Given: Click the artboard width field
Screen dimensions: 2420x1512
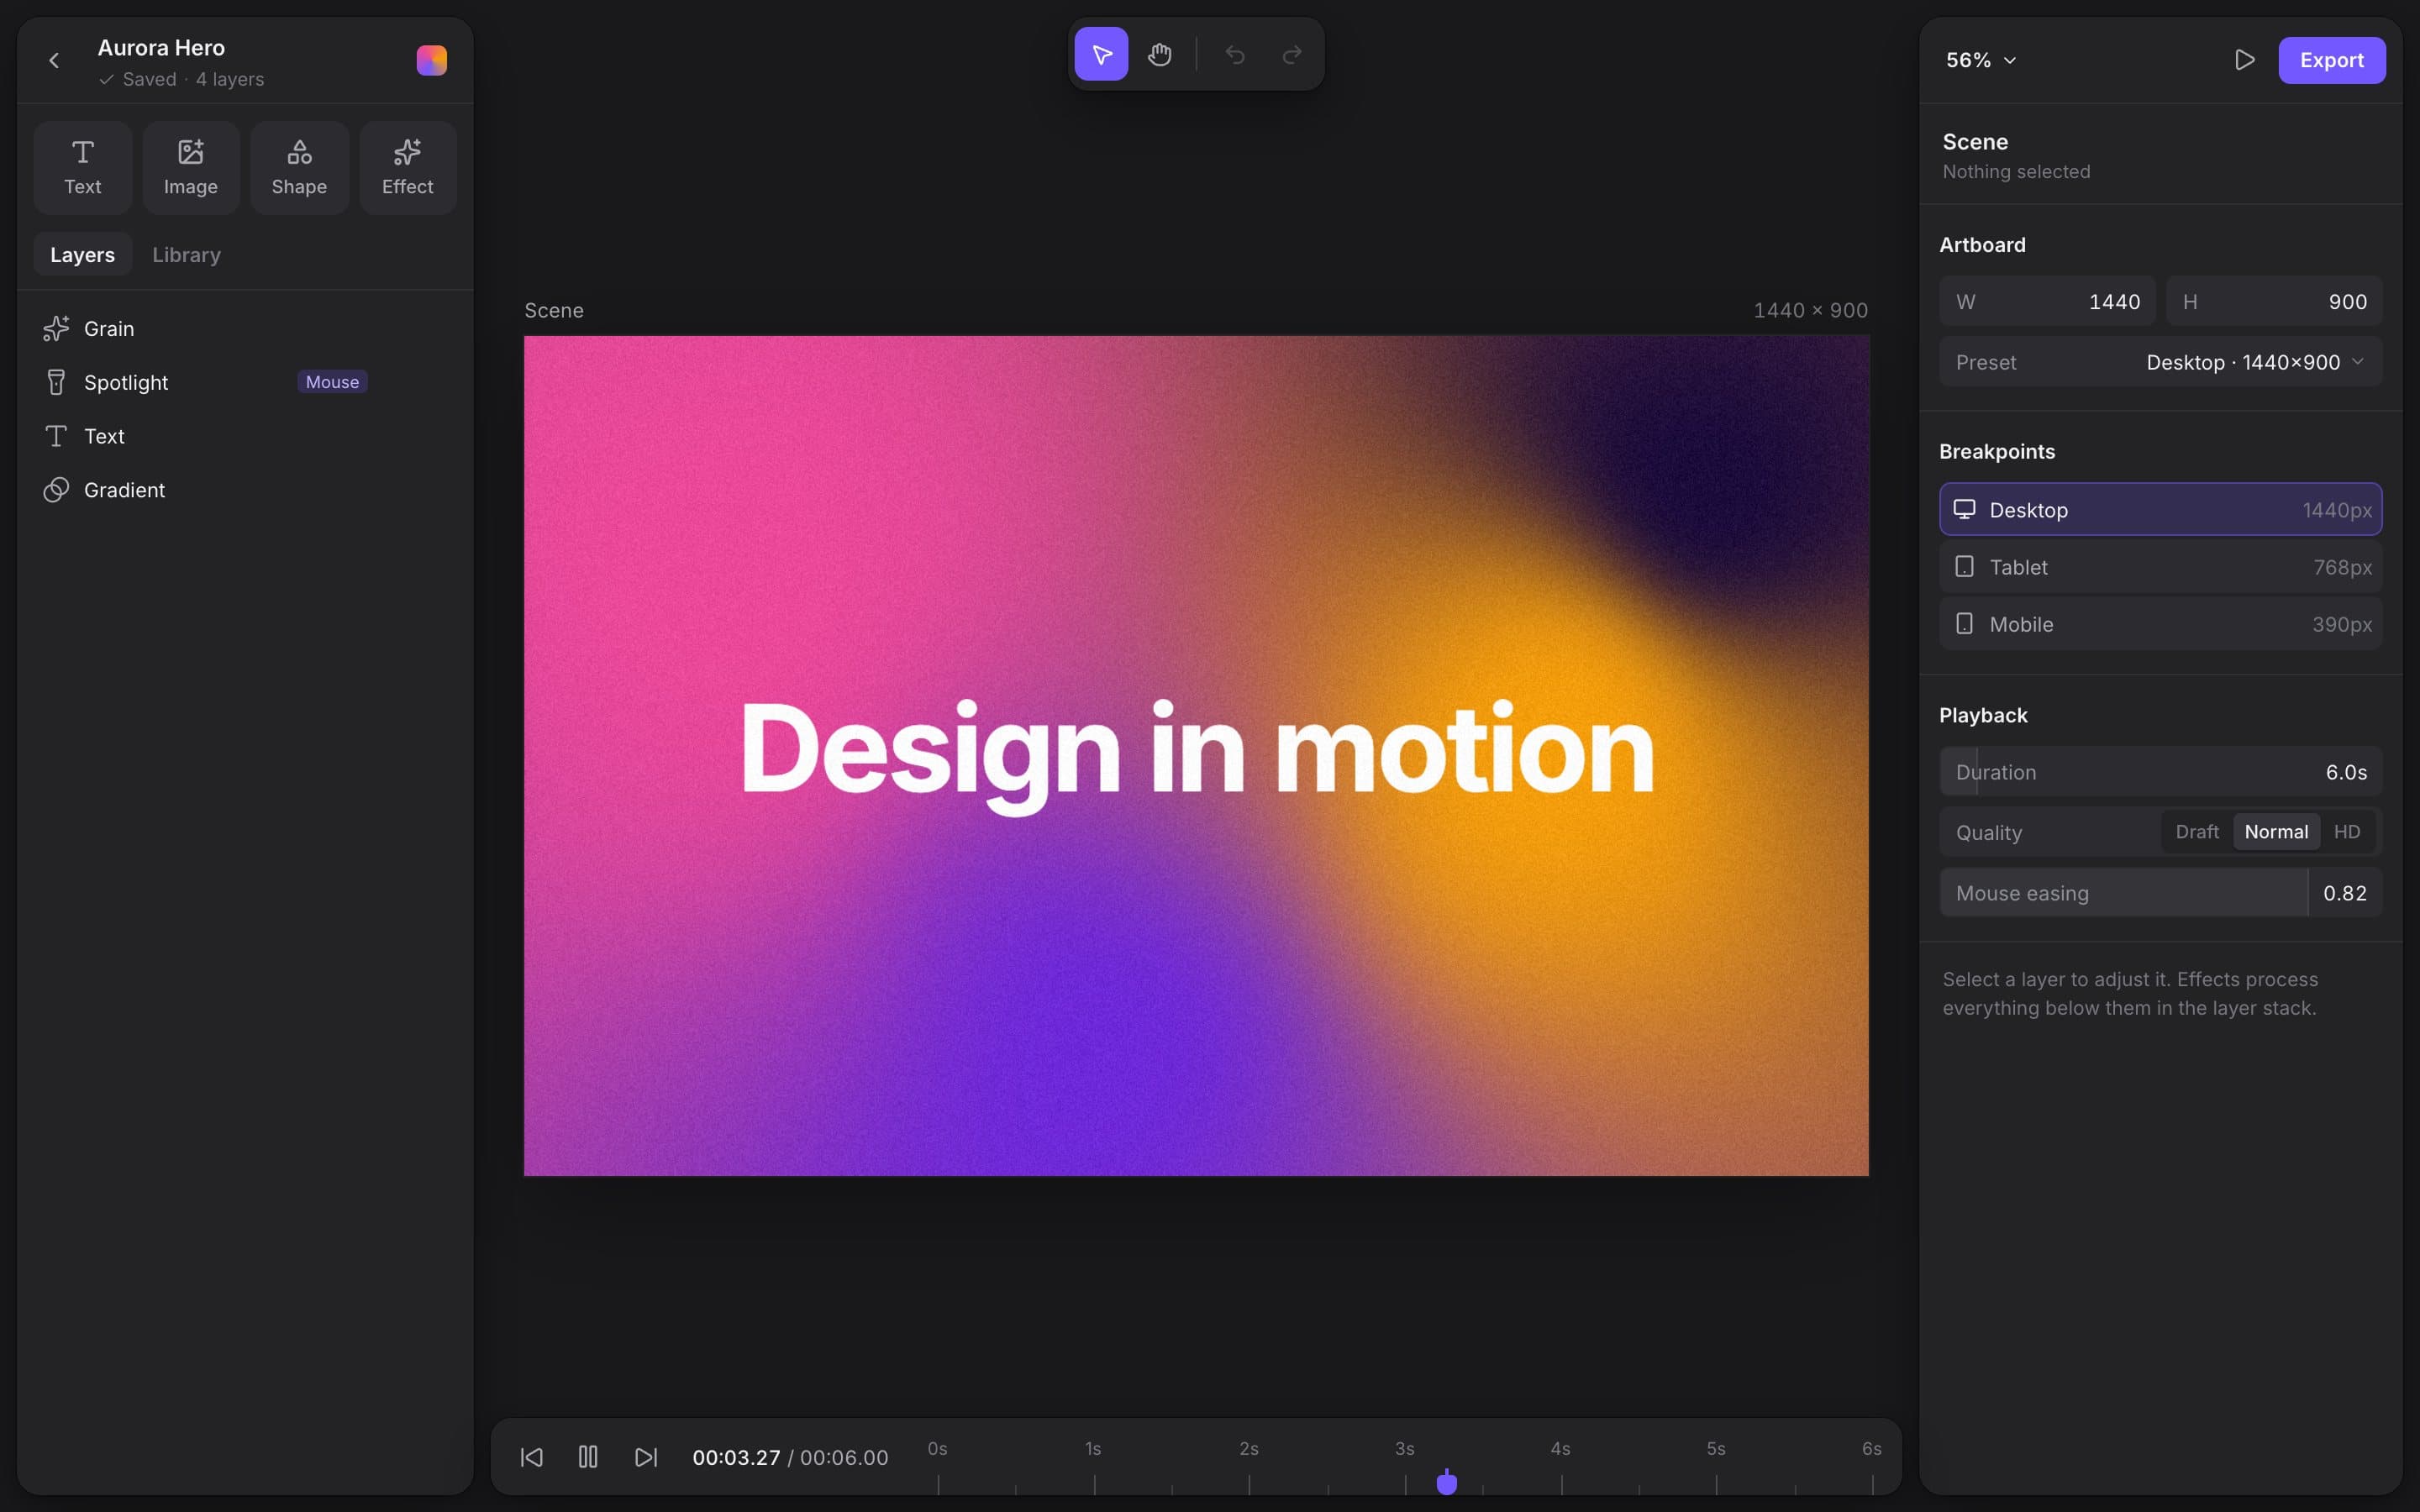Looking at the screenshot, I should (x=2047, y=302).
